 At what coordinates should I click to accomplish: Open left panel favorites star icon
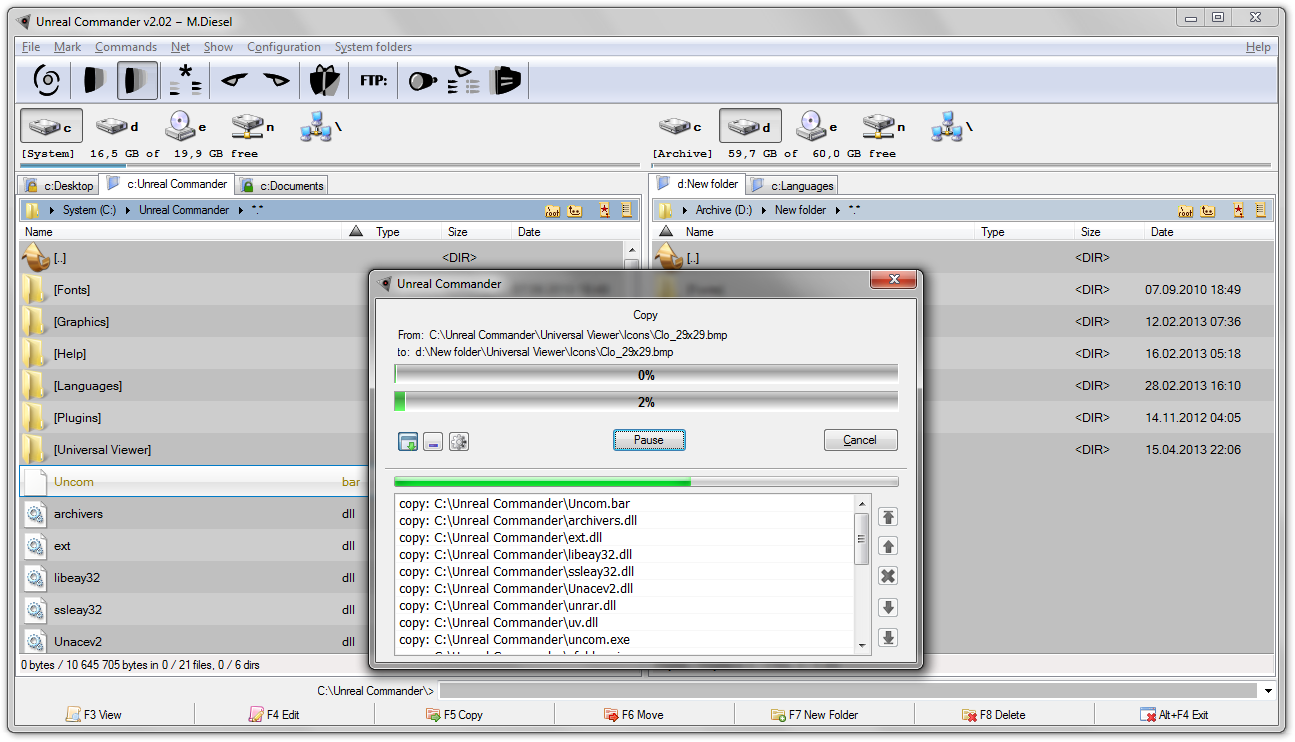[605, 210]
